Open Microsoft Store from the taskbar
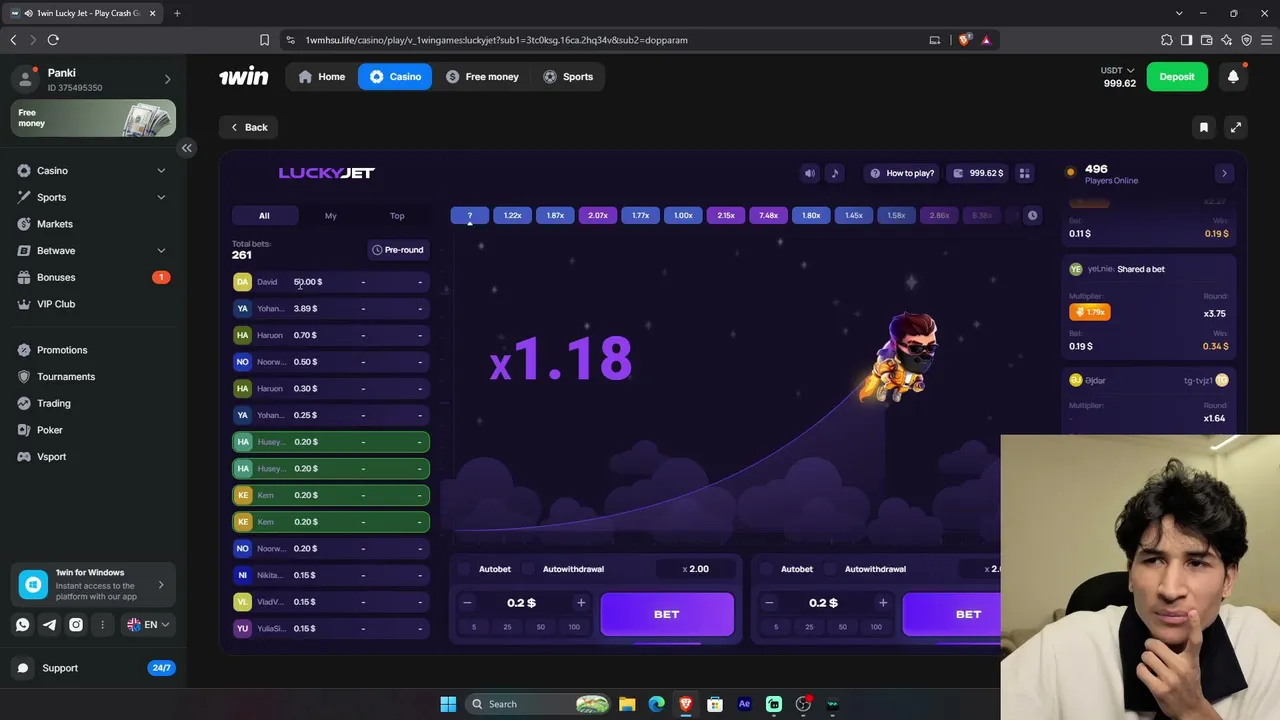The width and height of the screenshot is (1280, 720). point(715,704)
